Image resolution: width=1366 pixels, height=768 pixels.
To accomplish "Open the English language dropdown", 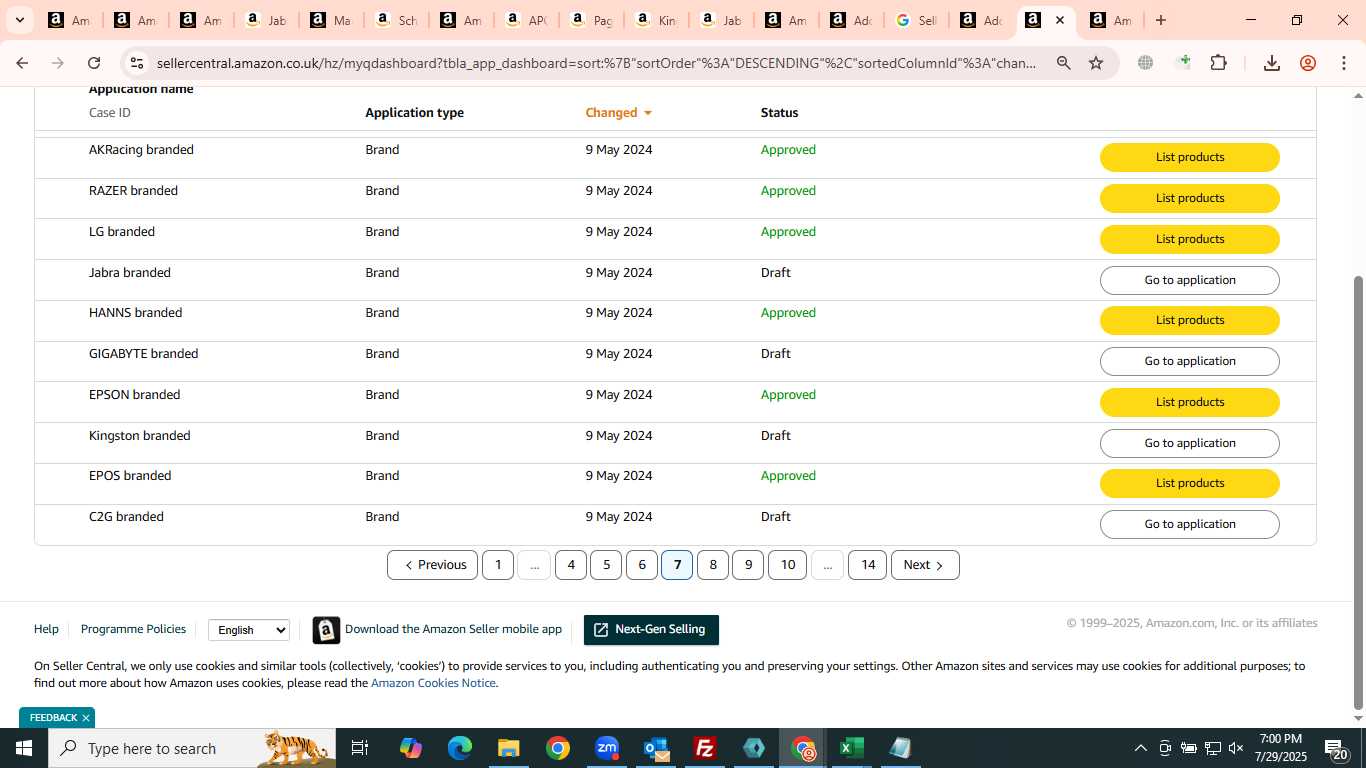I will [x=249, y=630].
